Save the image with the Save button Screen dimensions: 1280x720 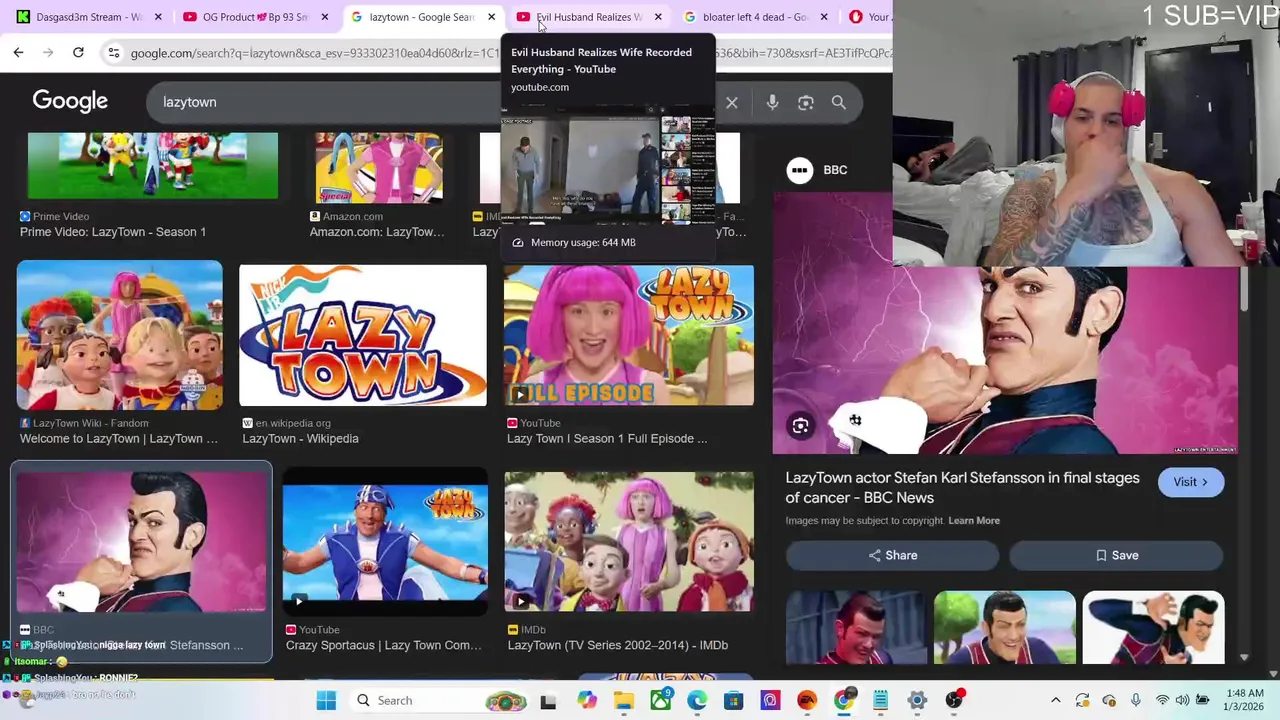(x=1116, y=555)
